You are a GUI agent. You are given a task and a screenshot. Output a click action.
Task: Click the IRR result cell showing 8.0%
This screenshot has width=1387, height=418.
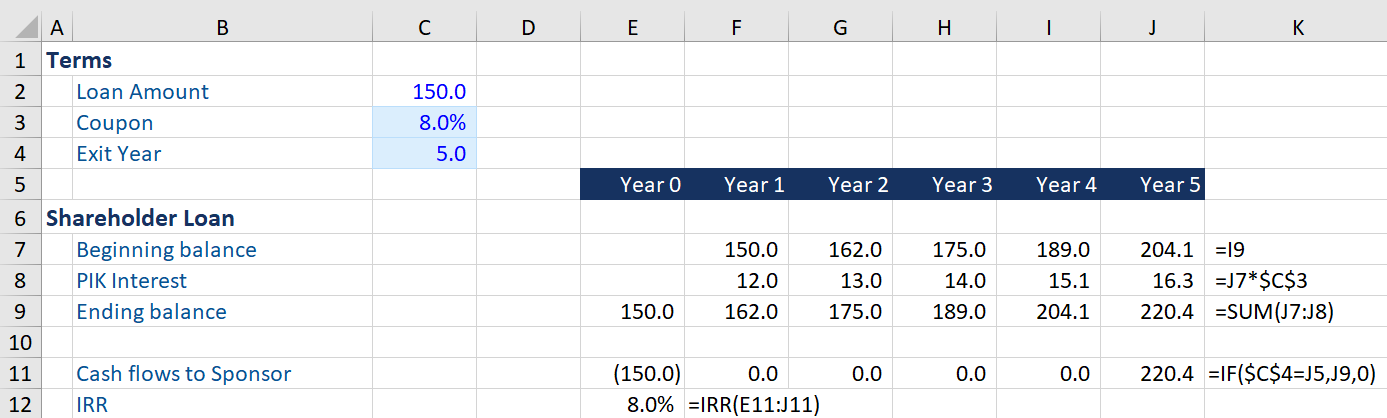[632, 404]
